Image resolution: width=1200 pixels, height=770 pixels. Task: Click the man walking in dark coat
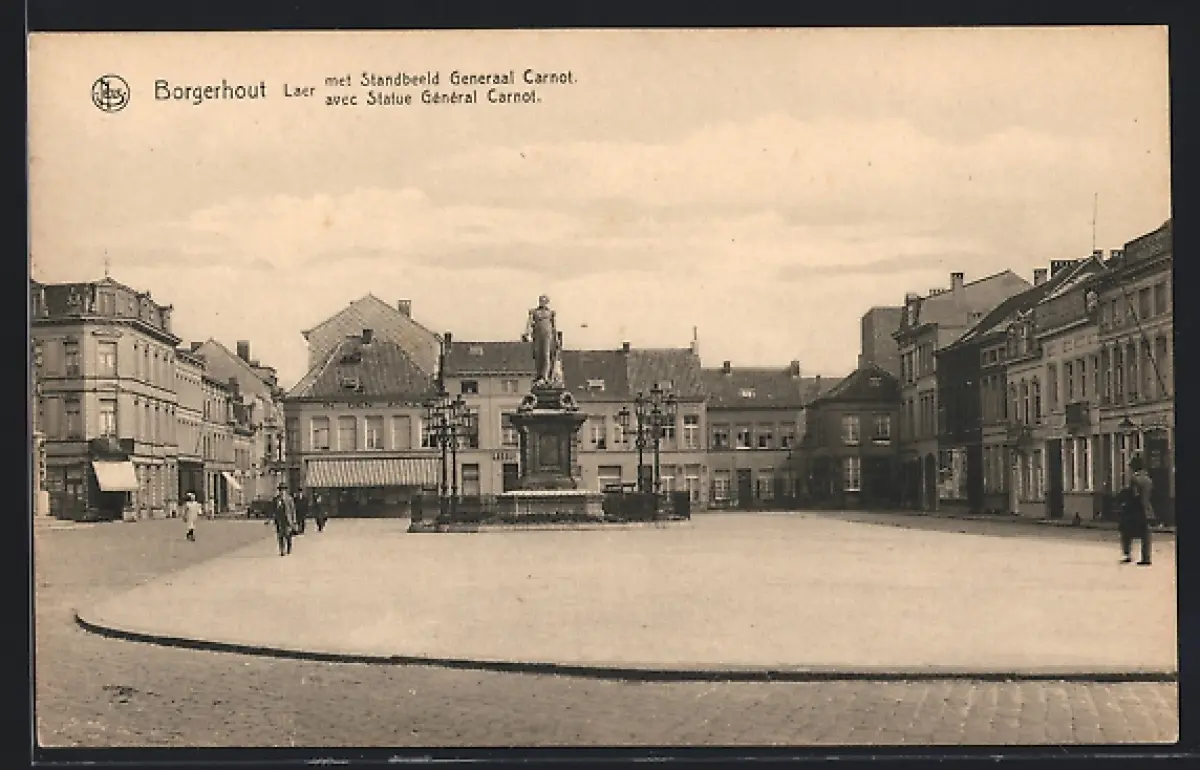tap(284, 519)
